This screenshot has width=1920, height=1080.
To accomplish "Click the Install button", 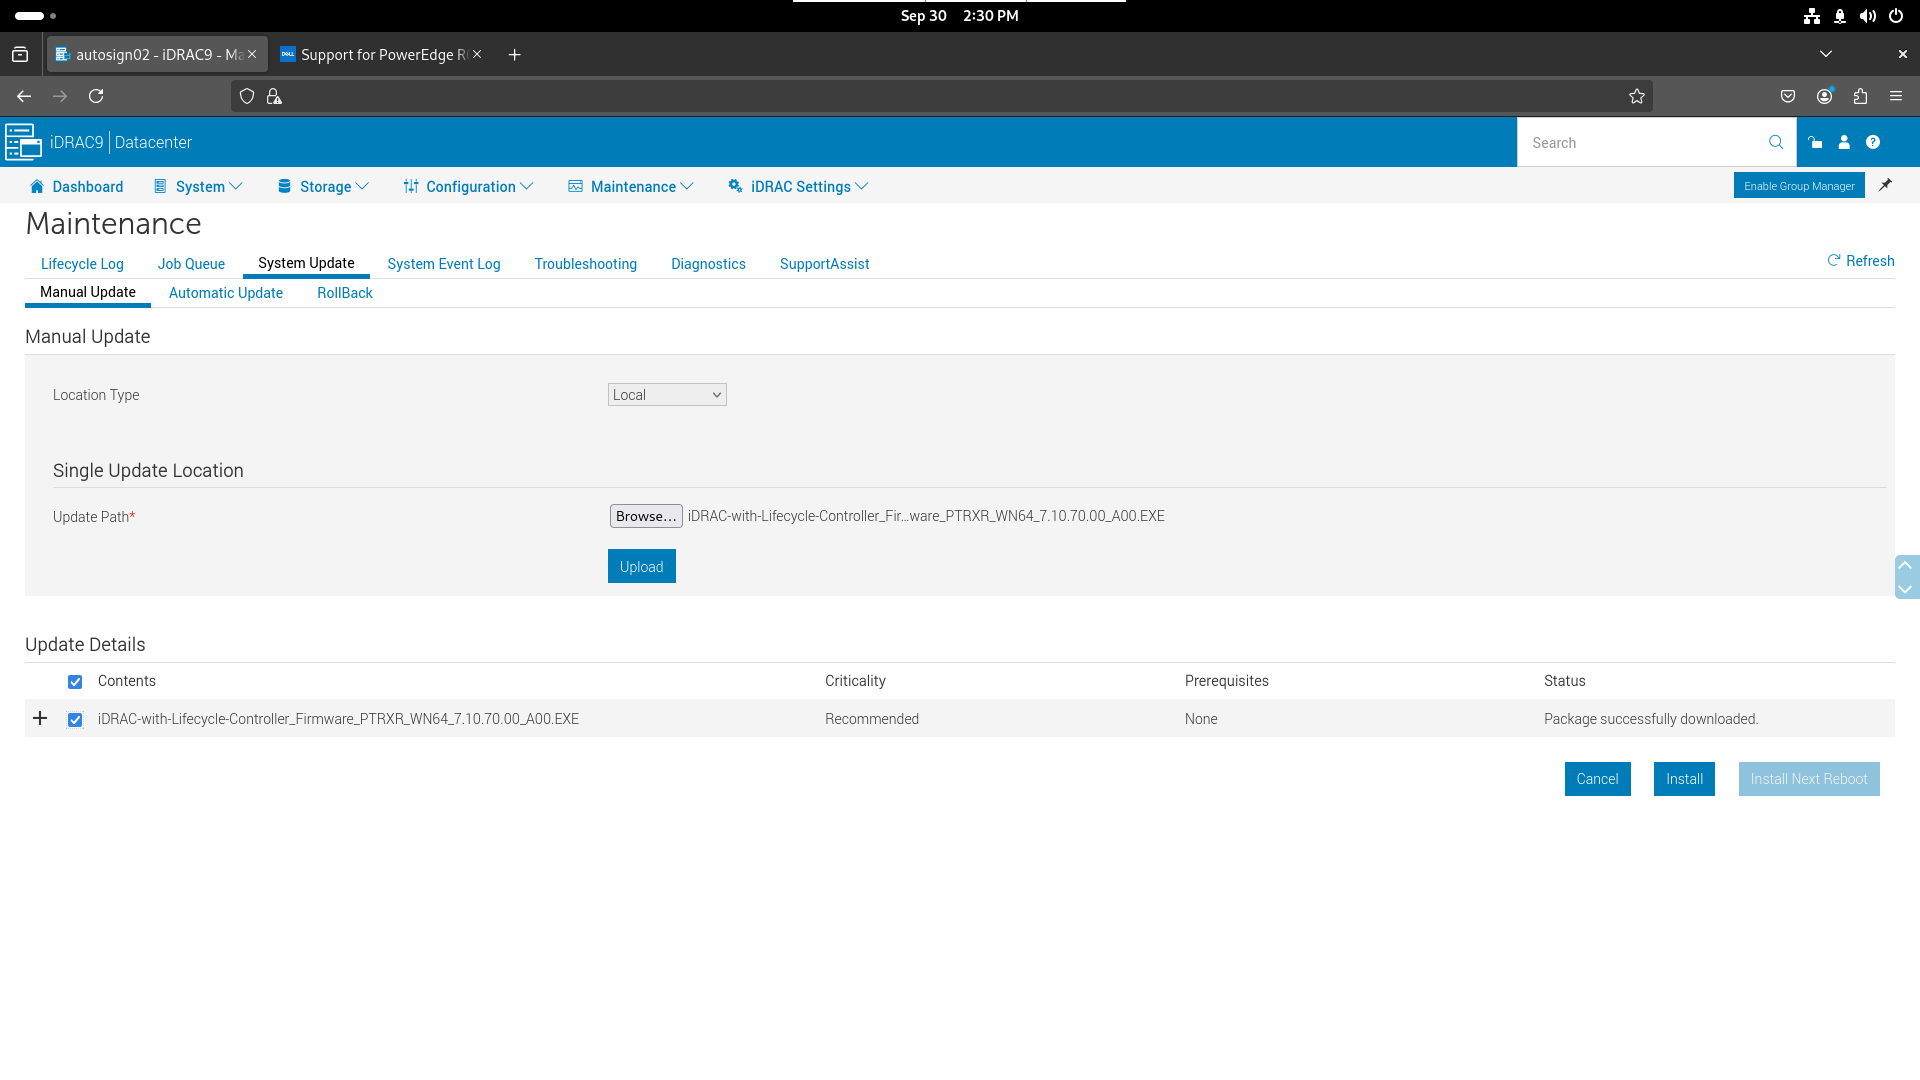I will click(1684, 779).
